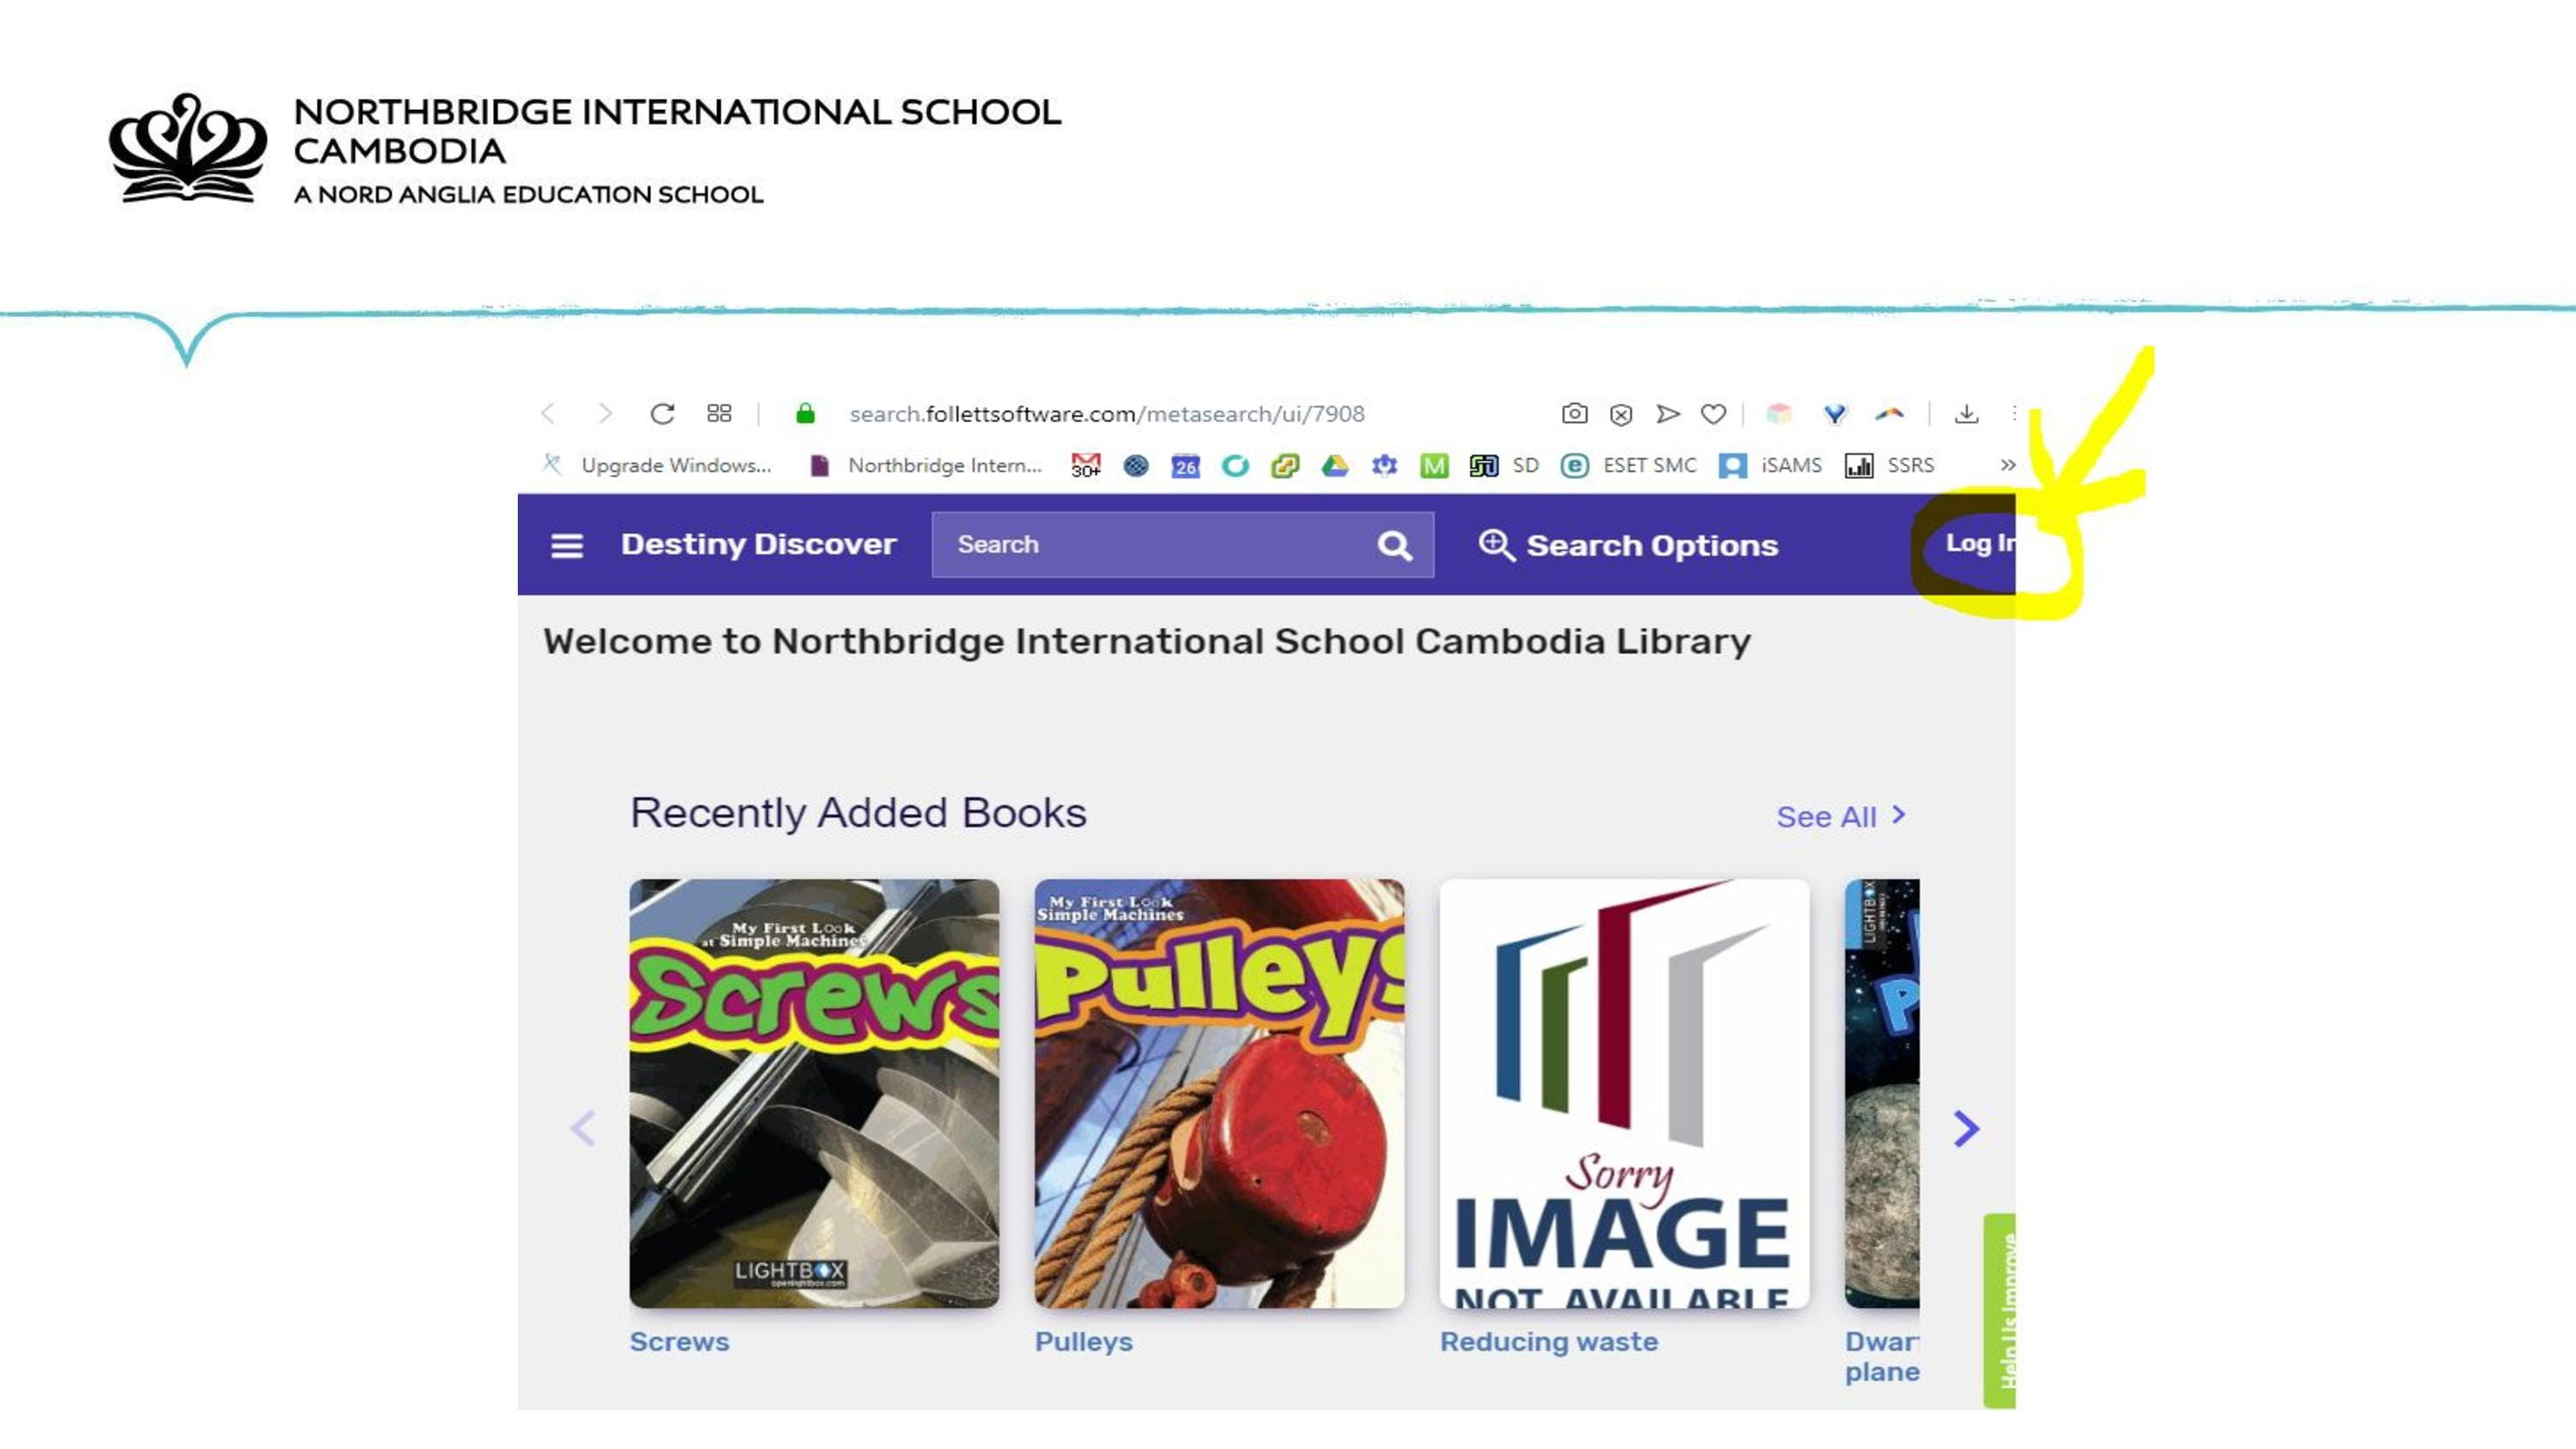Image resolution: width=2576 pixels, height=1449 pixels.
Task: Open the Gmail bookmark showing 30+
Action: [x=1085, y=466]
